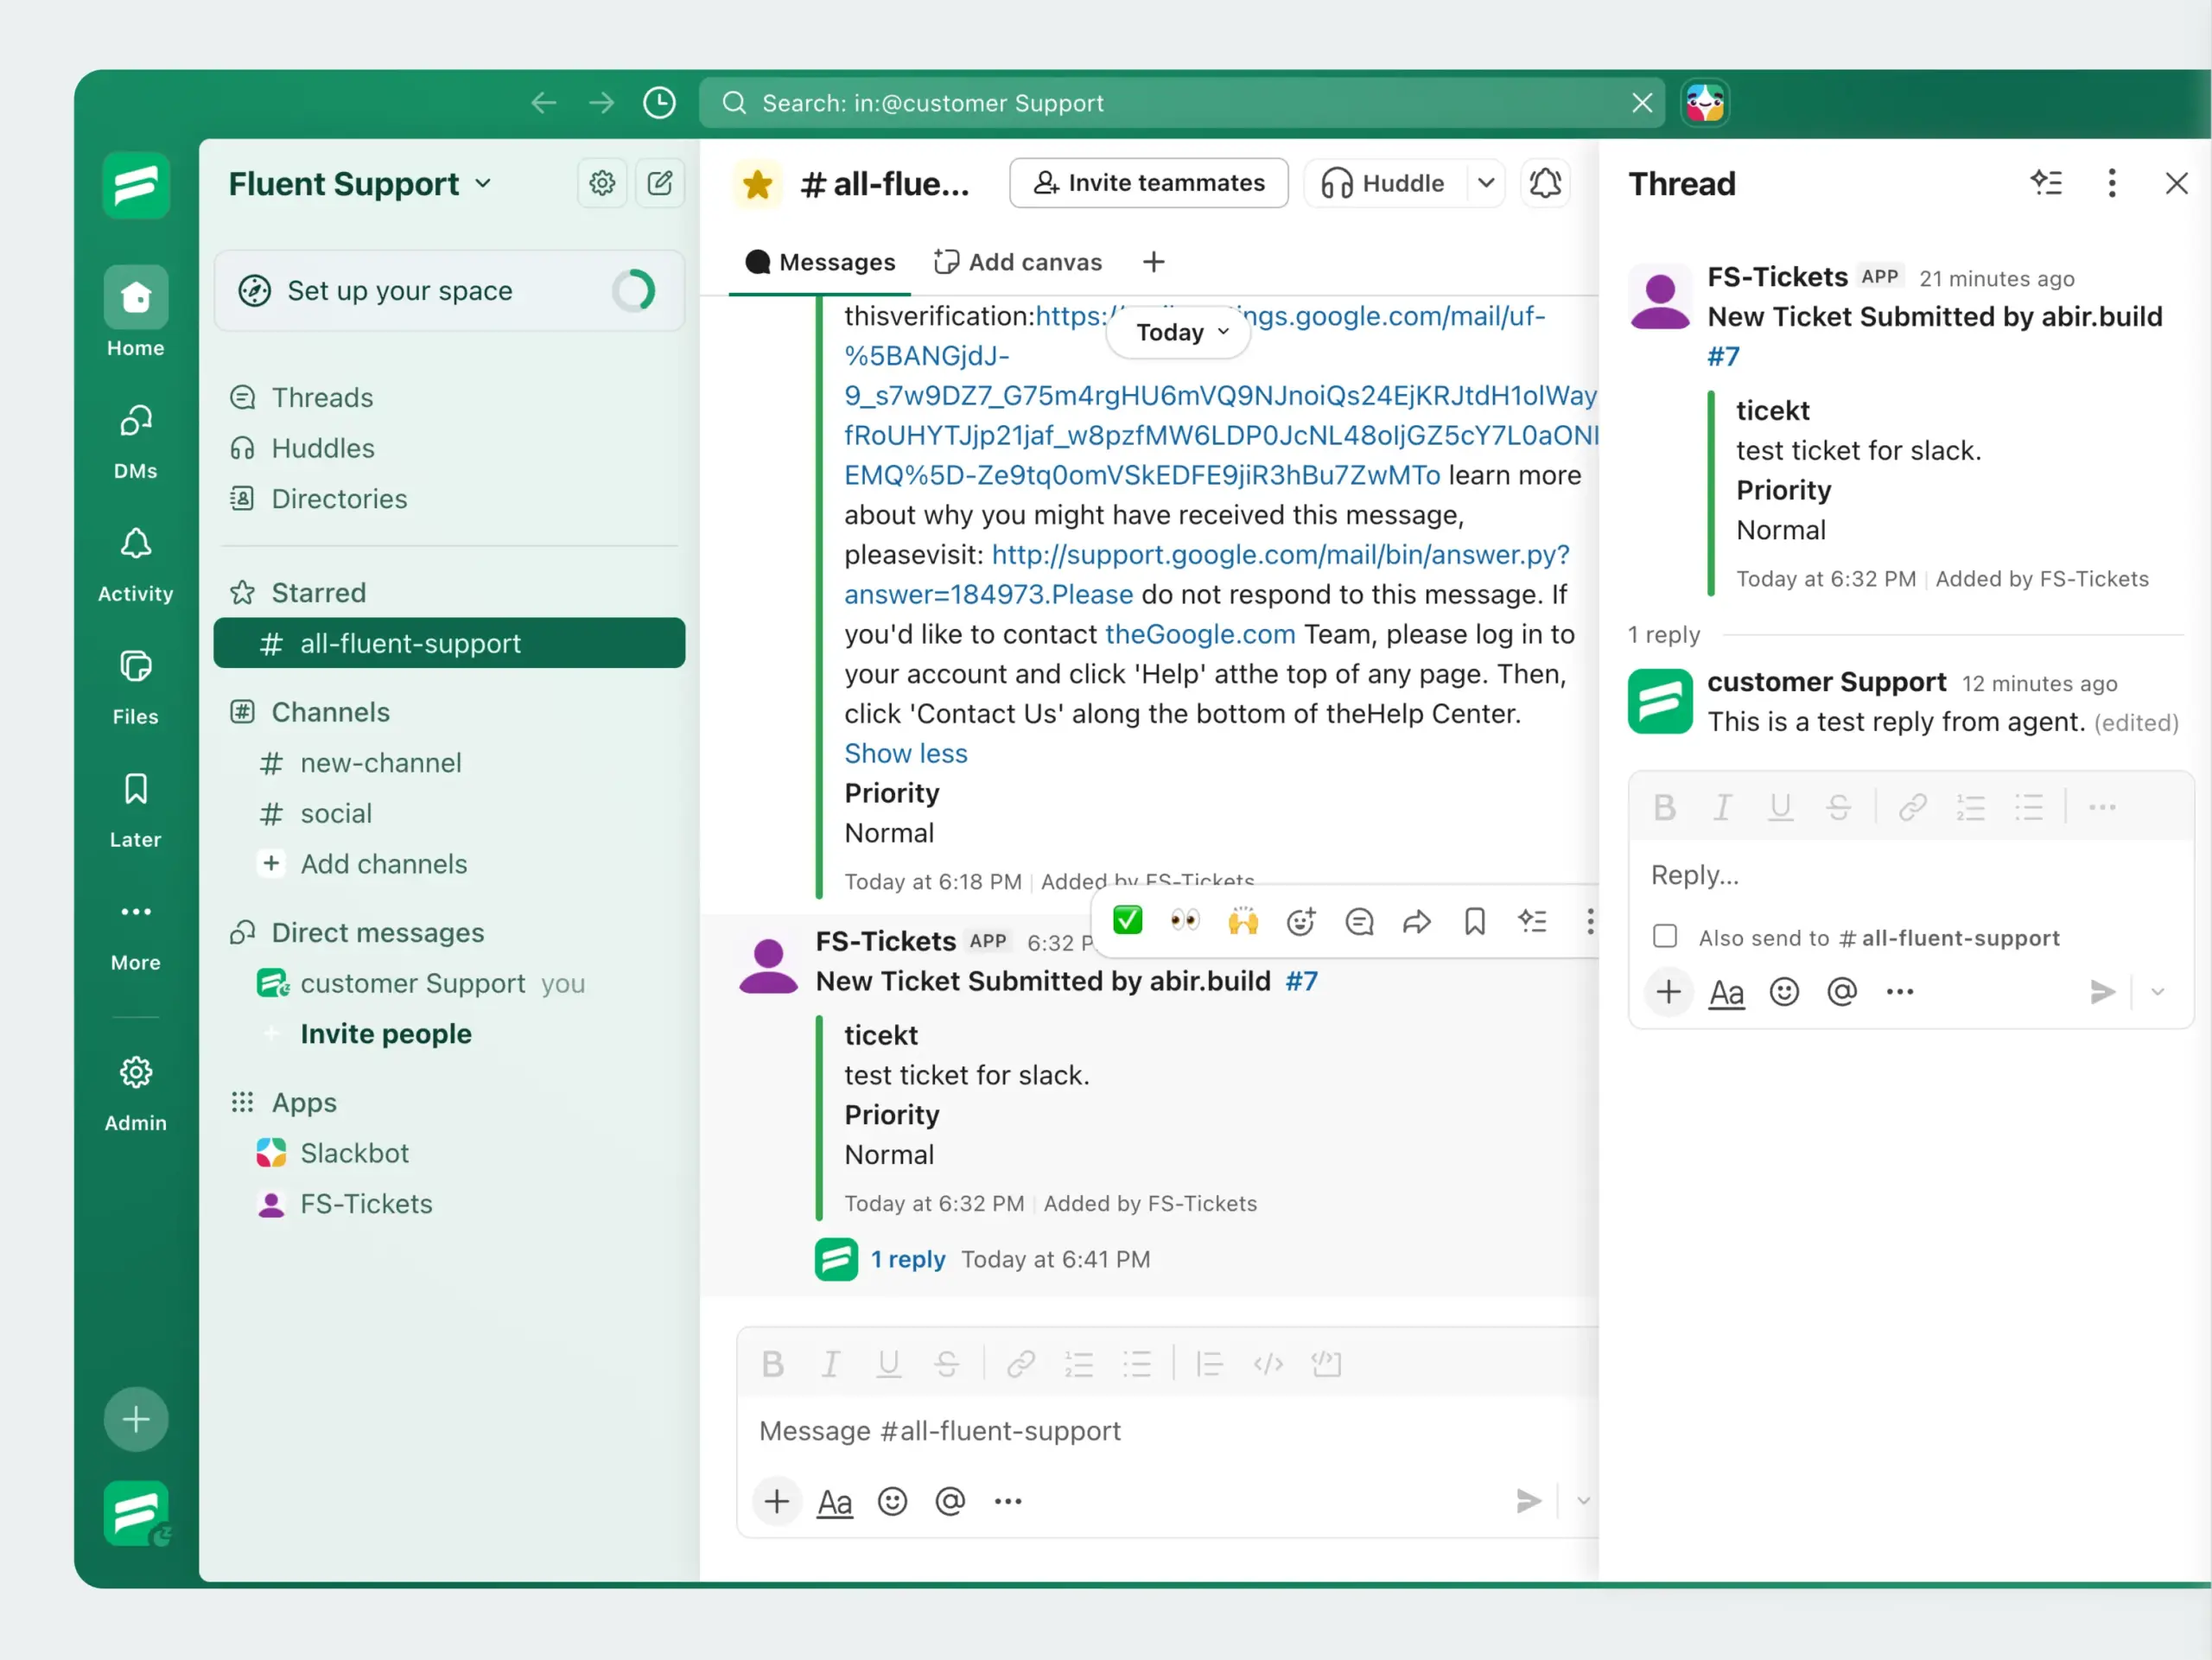Screen dimensions: 2212x1660
Task: Go forward using the history forward arrow
Action: [x=601, y=103]
